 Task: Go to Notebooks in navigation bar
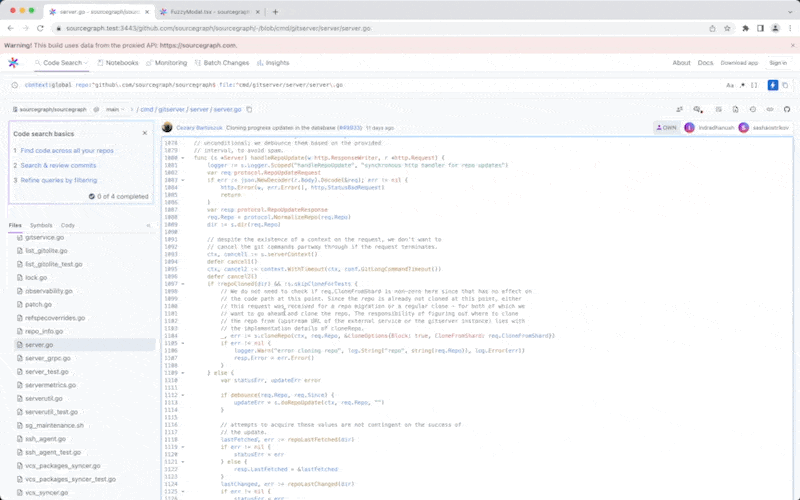pos(117,63)
